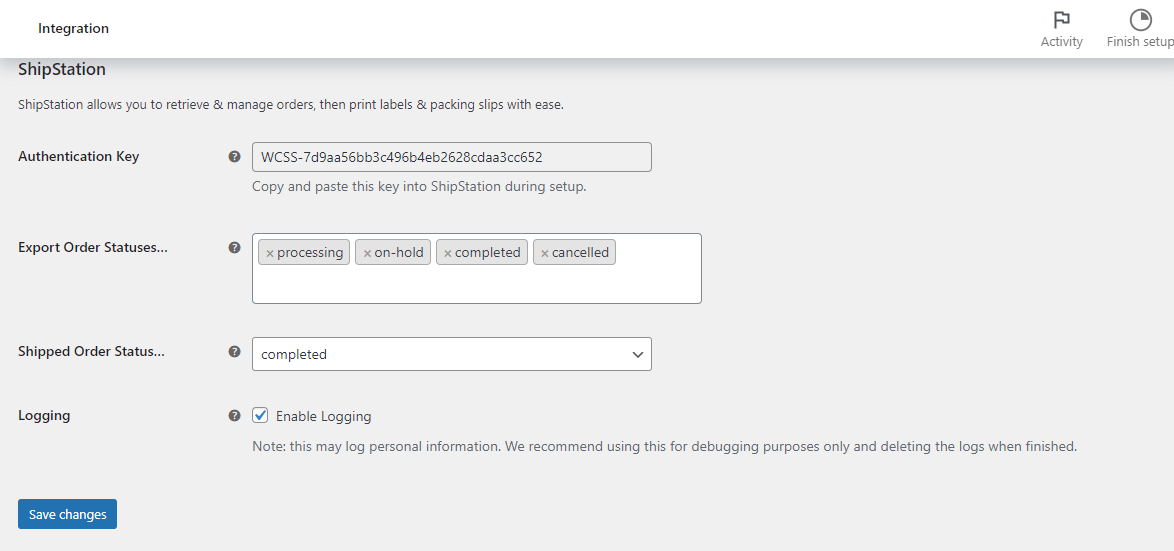Remove the processing status tag

[x=270, y=253]
